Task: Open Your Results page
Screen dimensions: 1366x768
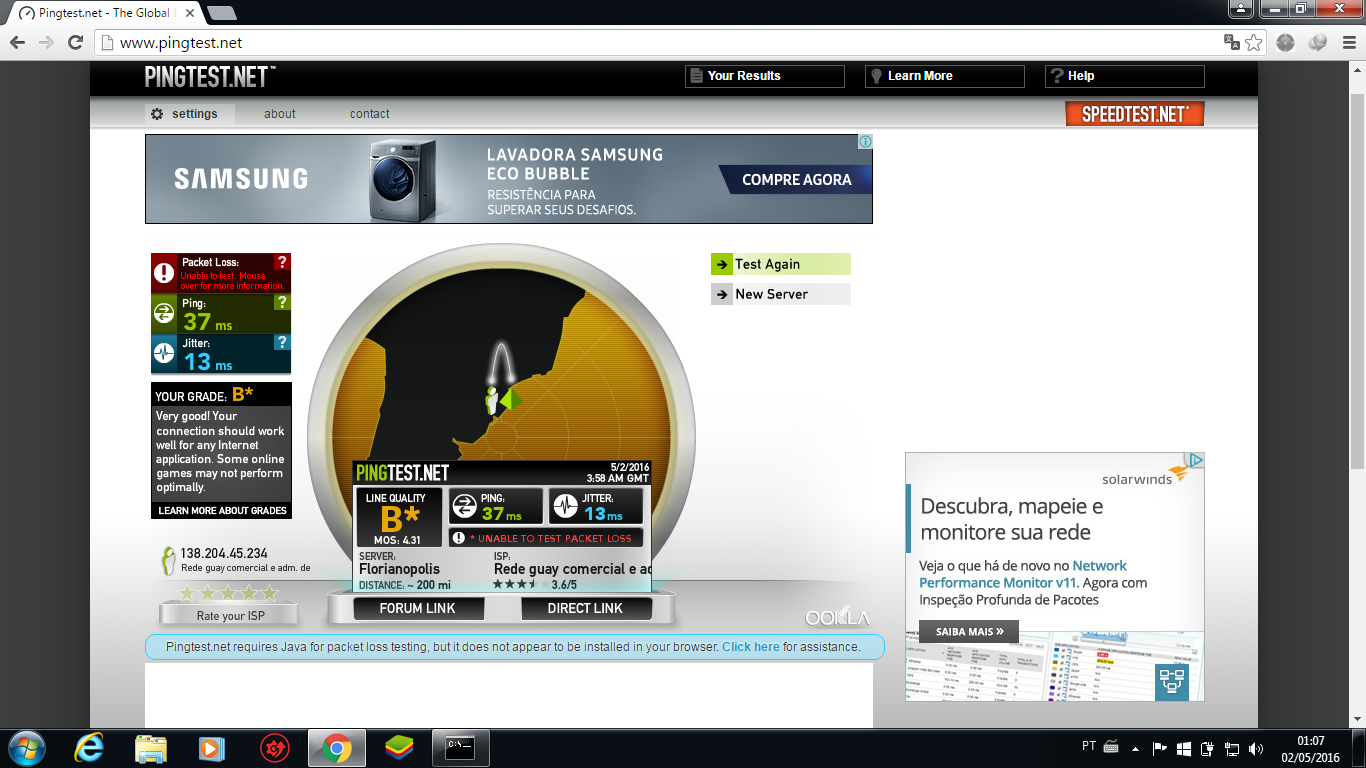Action: pos(765,76)
